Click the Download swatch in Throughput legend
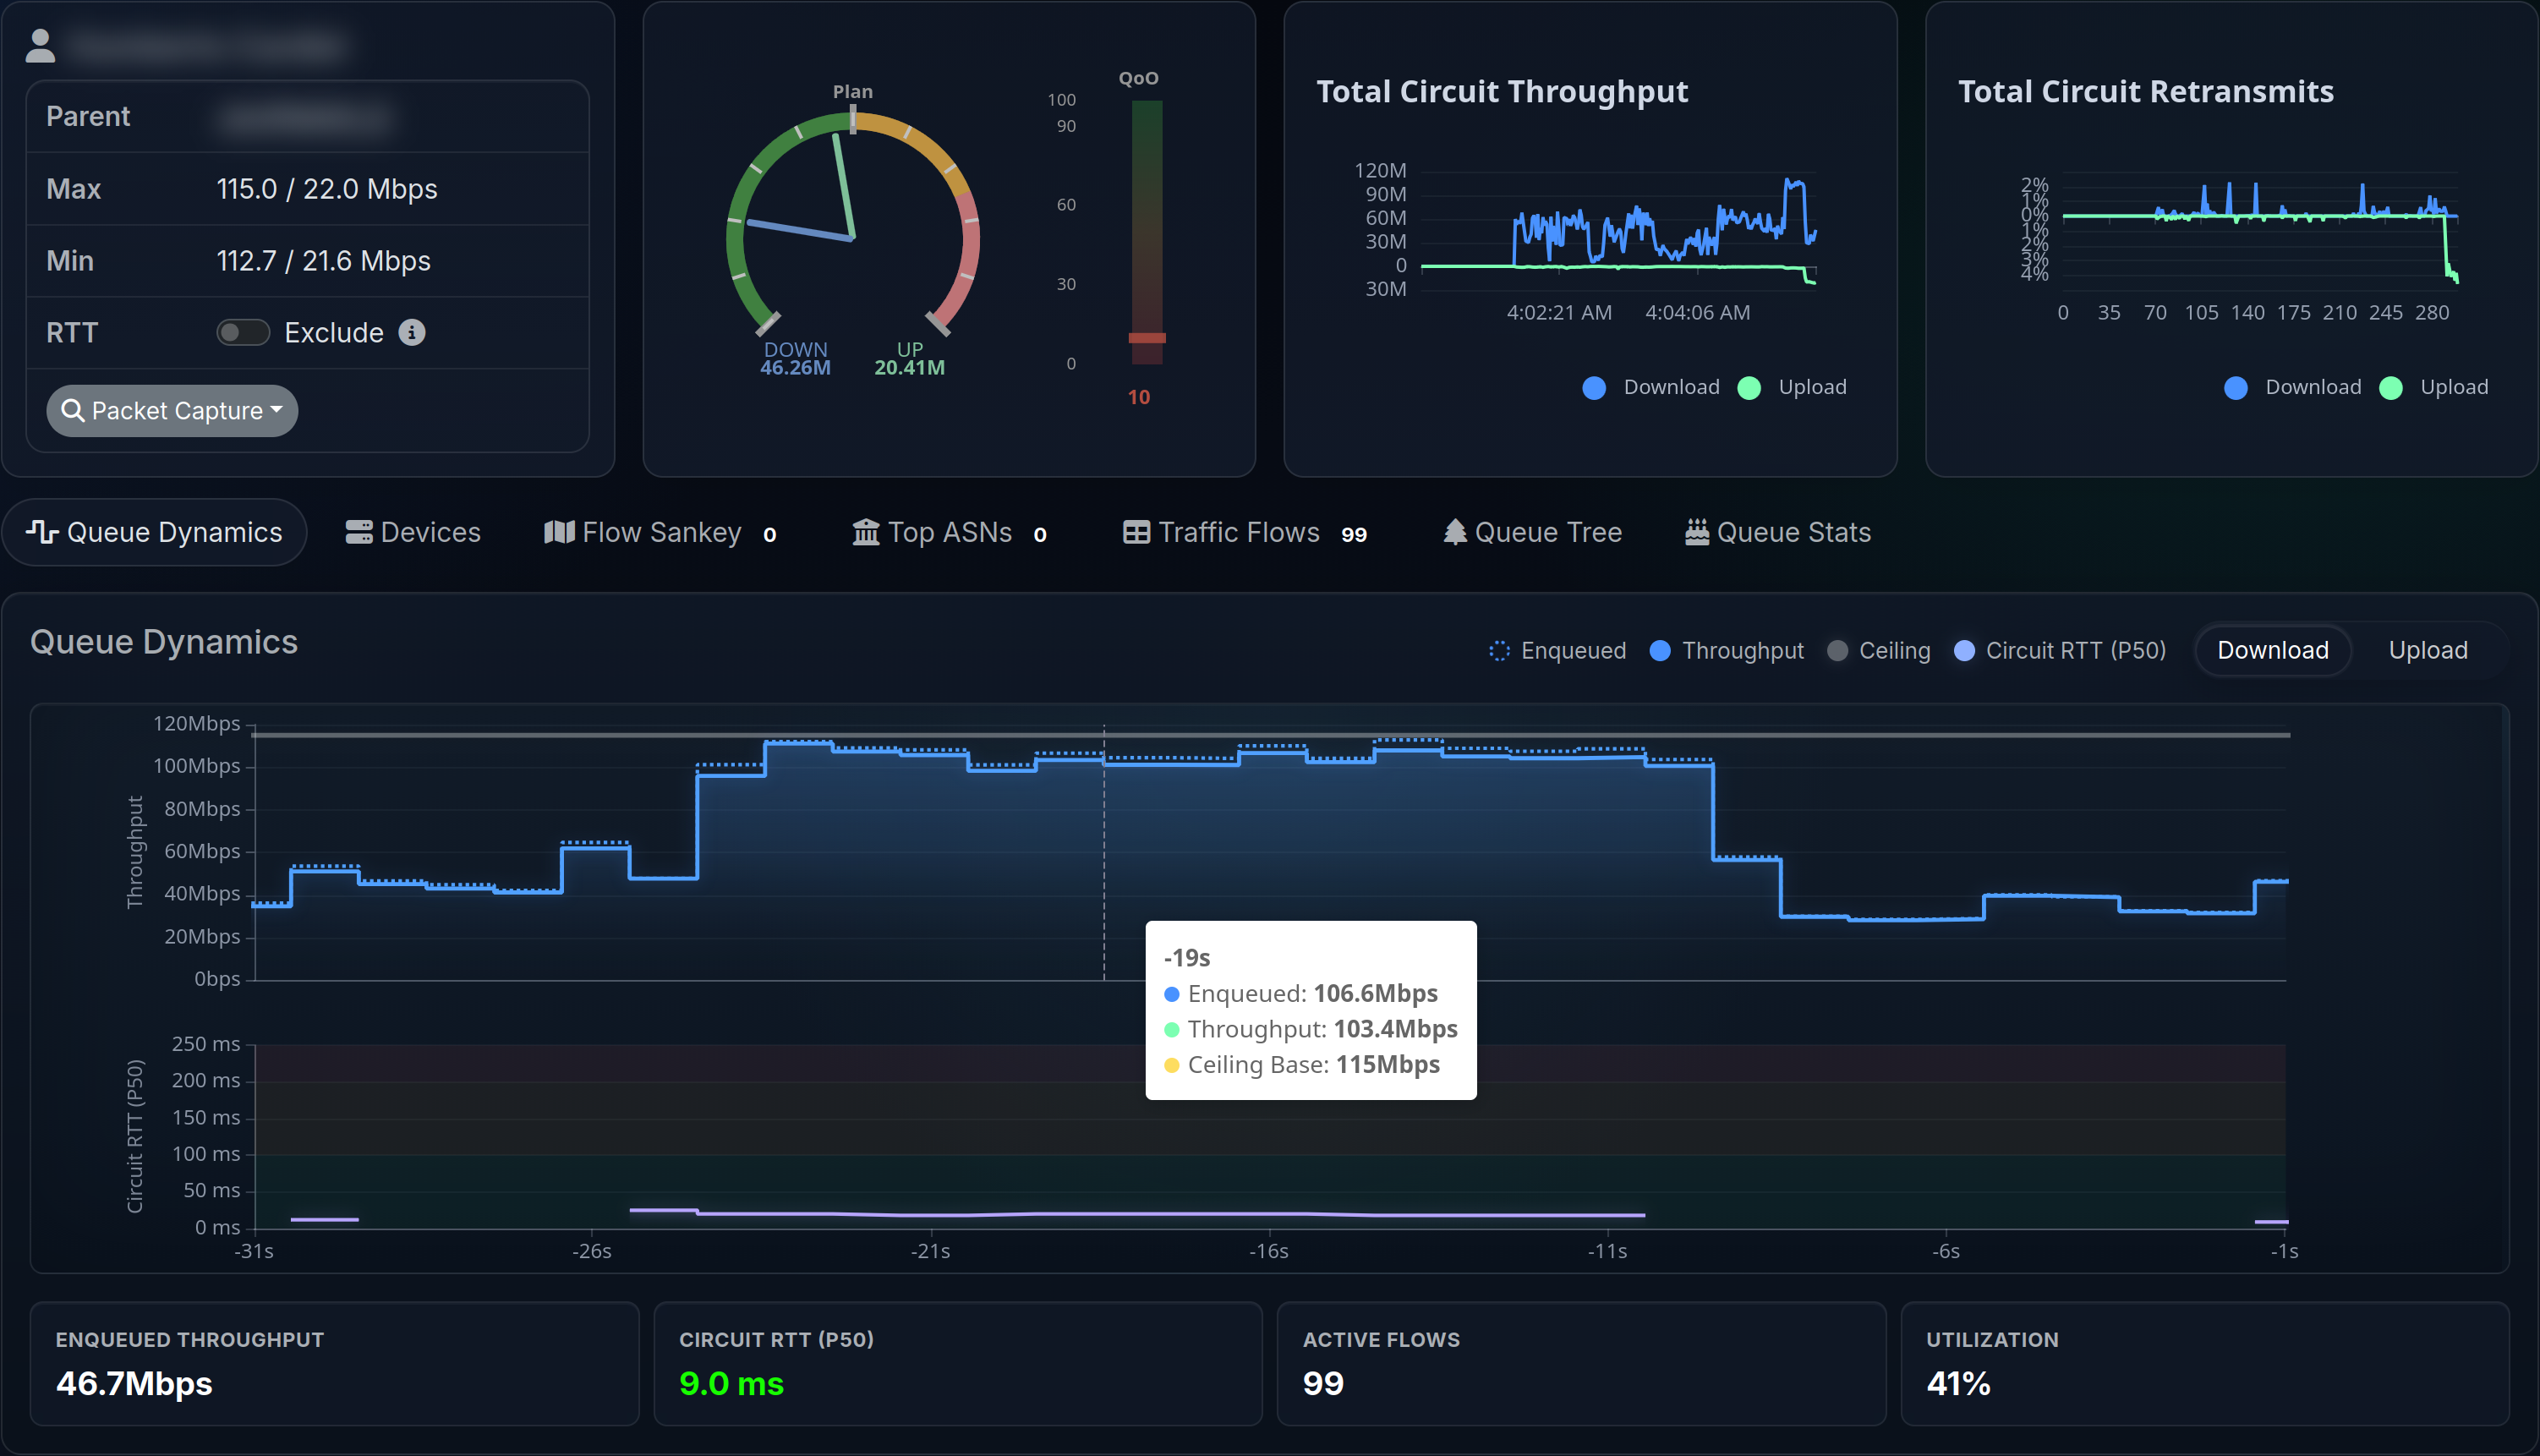2540x1456 pixels. (1594, 388)
